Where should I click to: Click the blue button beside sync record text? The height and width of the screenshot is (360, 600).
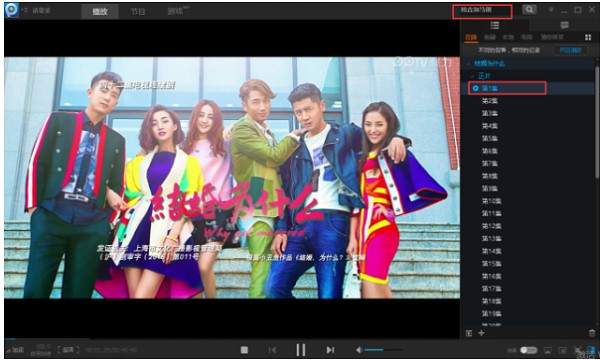[x=570, y=50]
